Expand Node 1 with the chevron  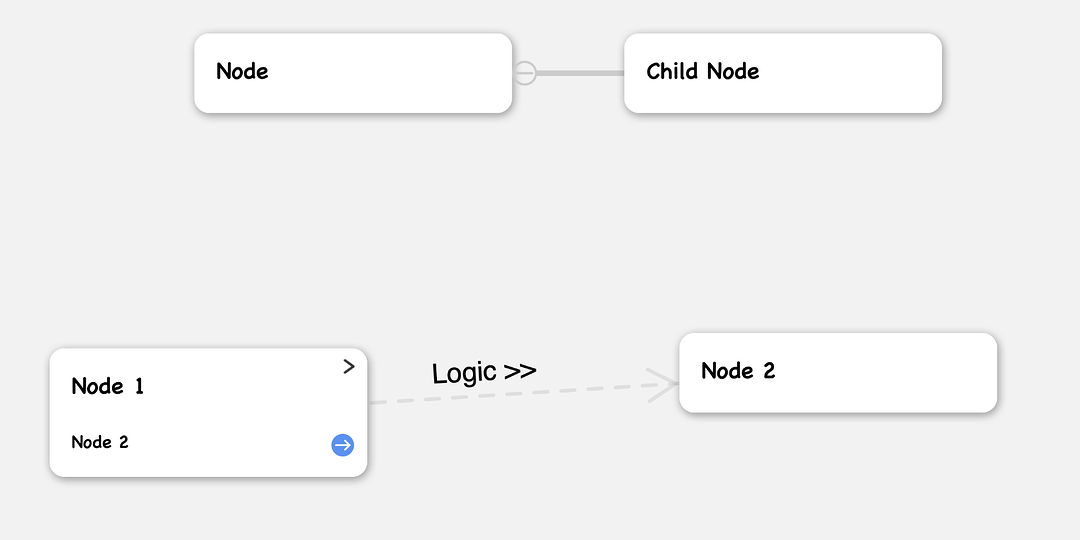tap(349, 367)
